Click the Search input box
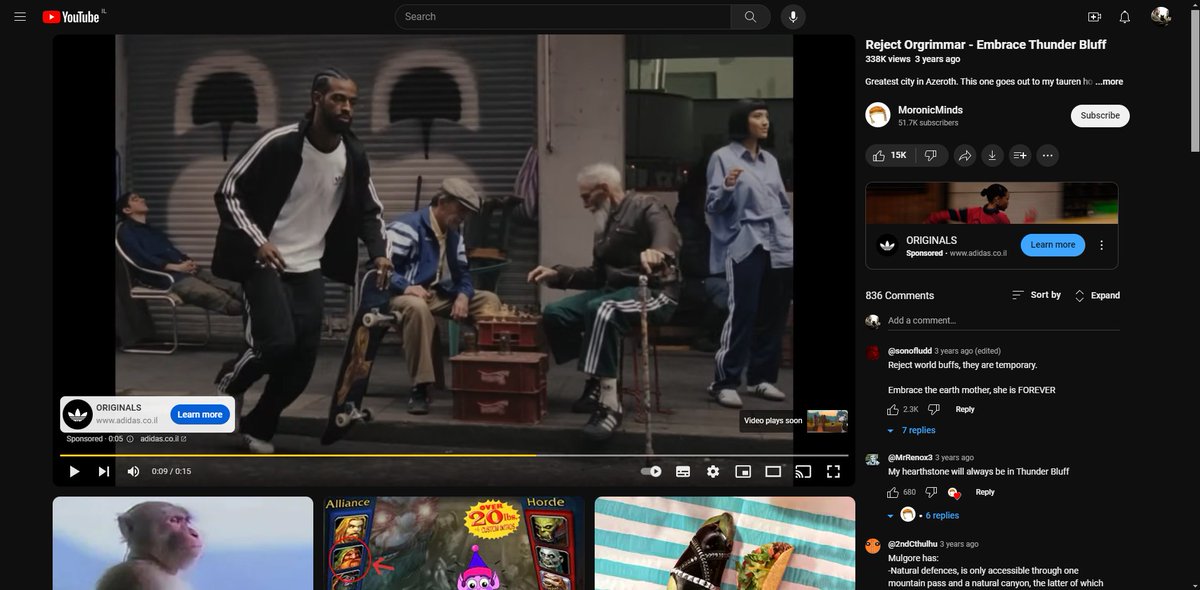 tap(563, 17)
